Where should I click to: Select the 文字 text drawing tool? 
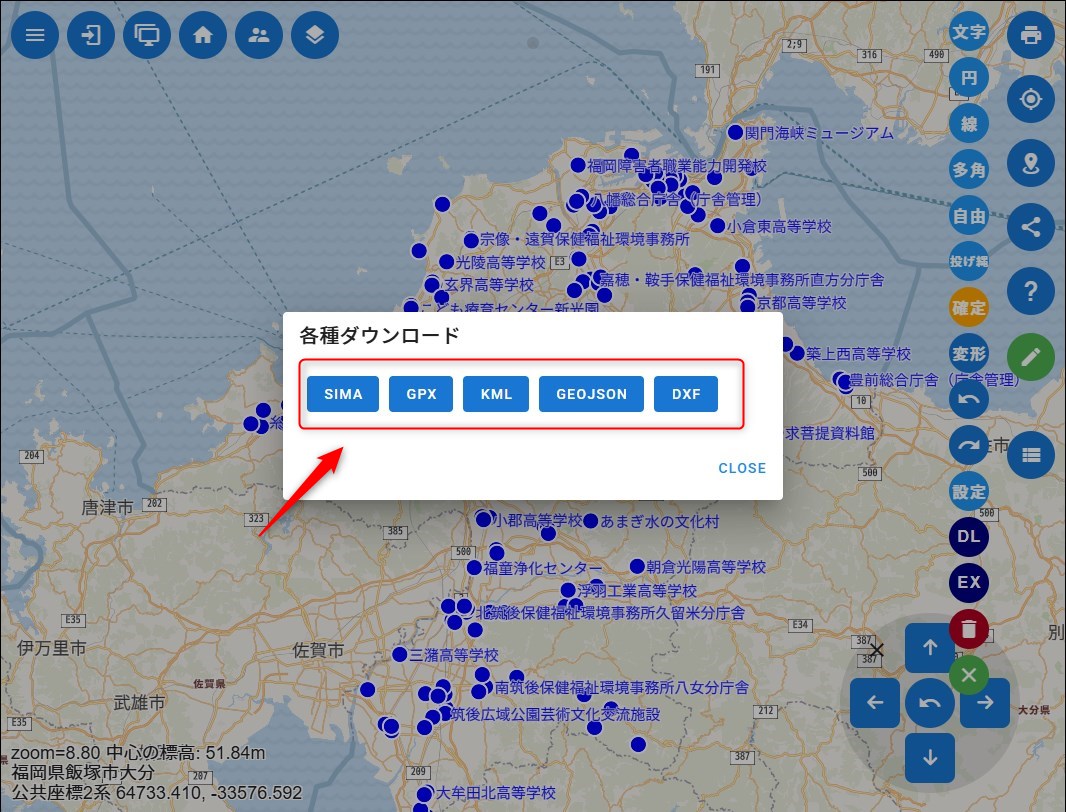tap(968, 33)
